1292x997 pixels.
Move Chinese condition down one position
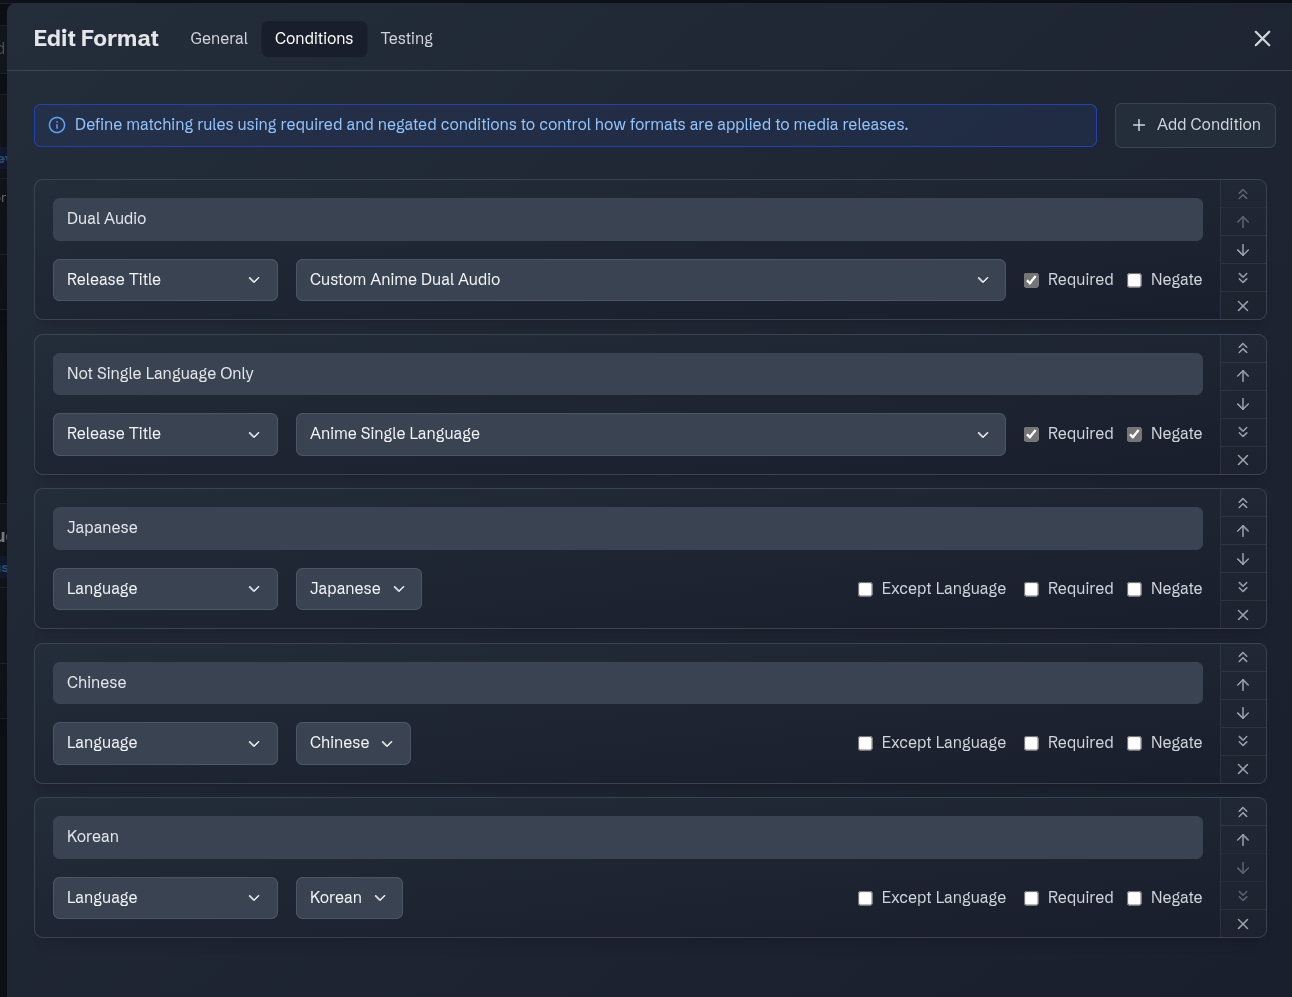click(x=1243, y=713)
